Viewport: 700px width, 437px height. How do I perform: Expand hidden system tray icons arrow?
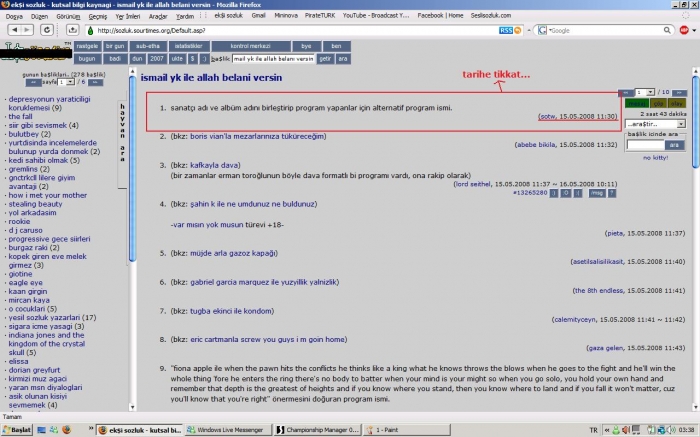(607, 430)
